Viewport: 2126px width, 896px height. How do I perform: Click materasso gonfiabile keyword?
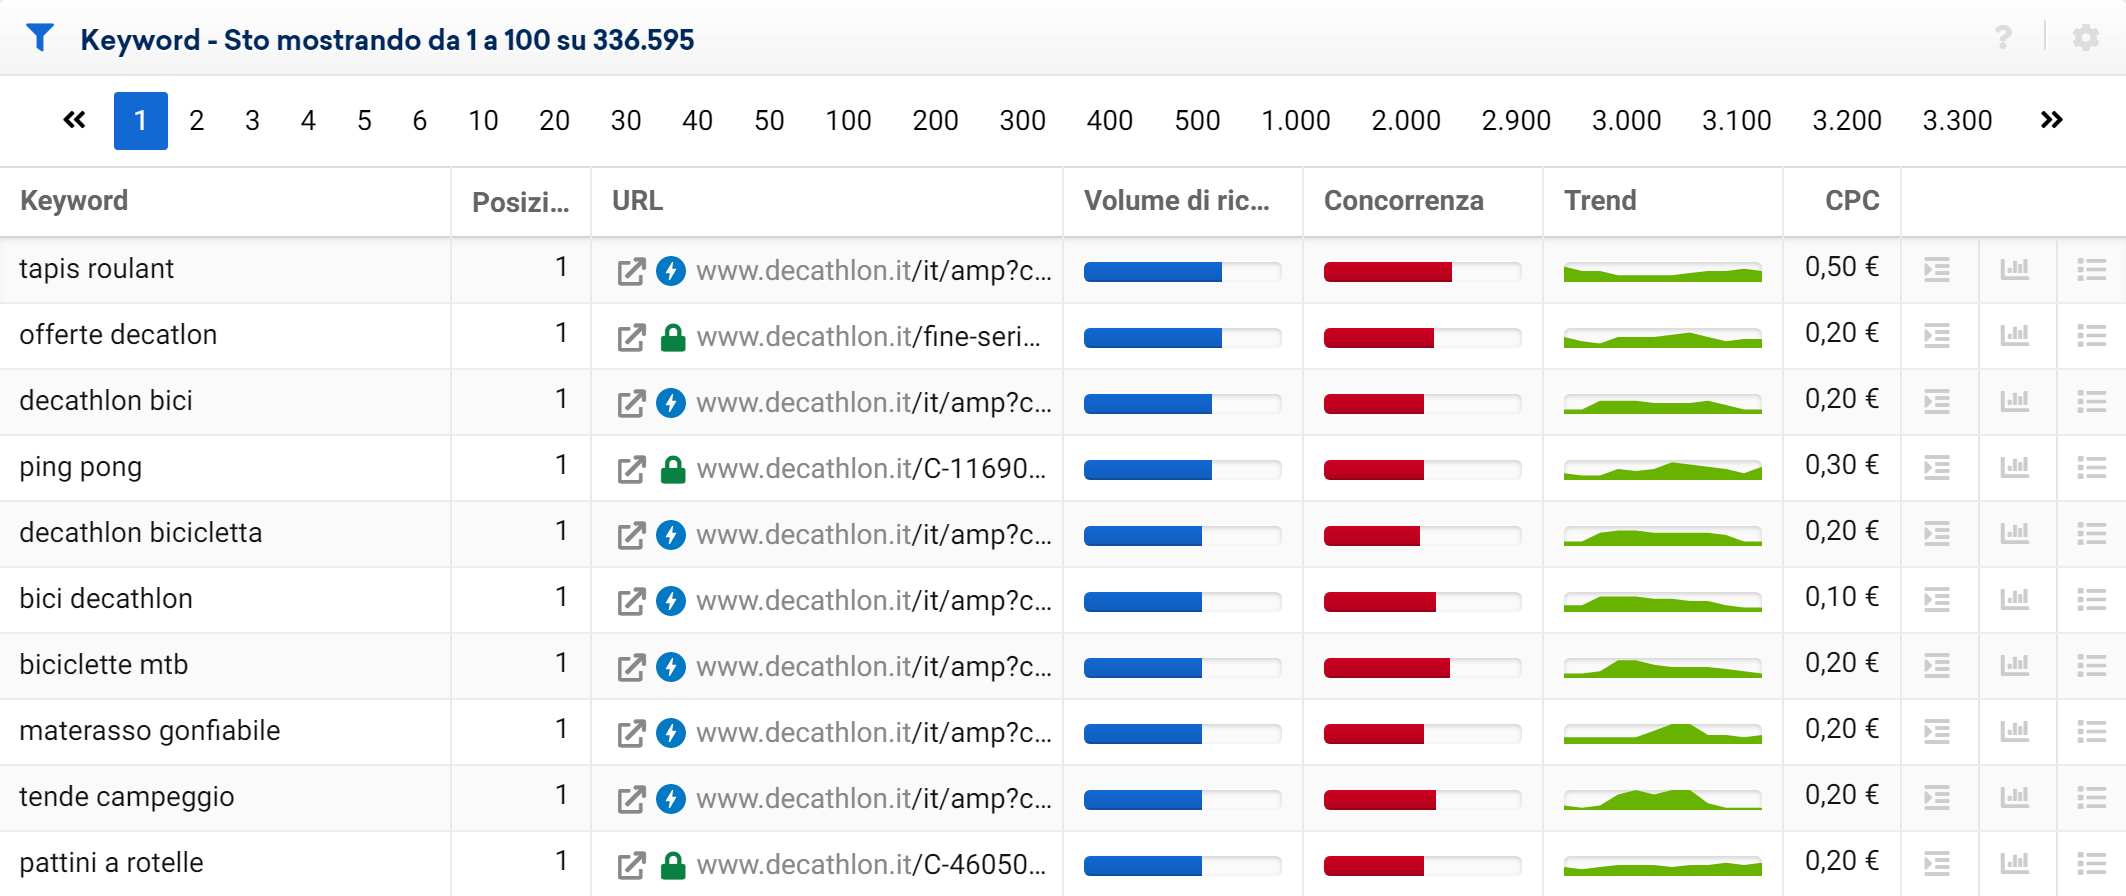point(150,731)
